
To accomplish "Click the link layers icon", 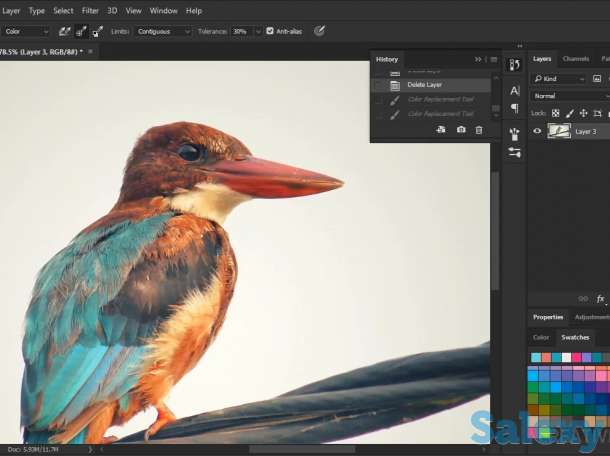I will [x=583, y=299].
